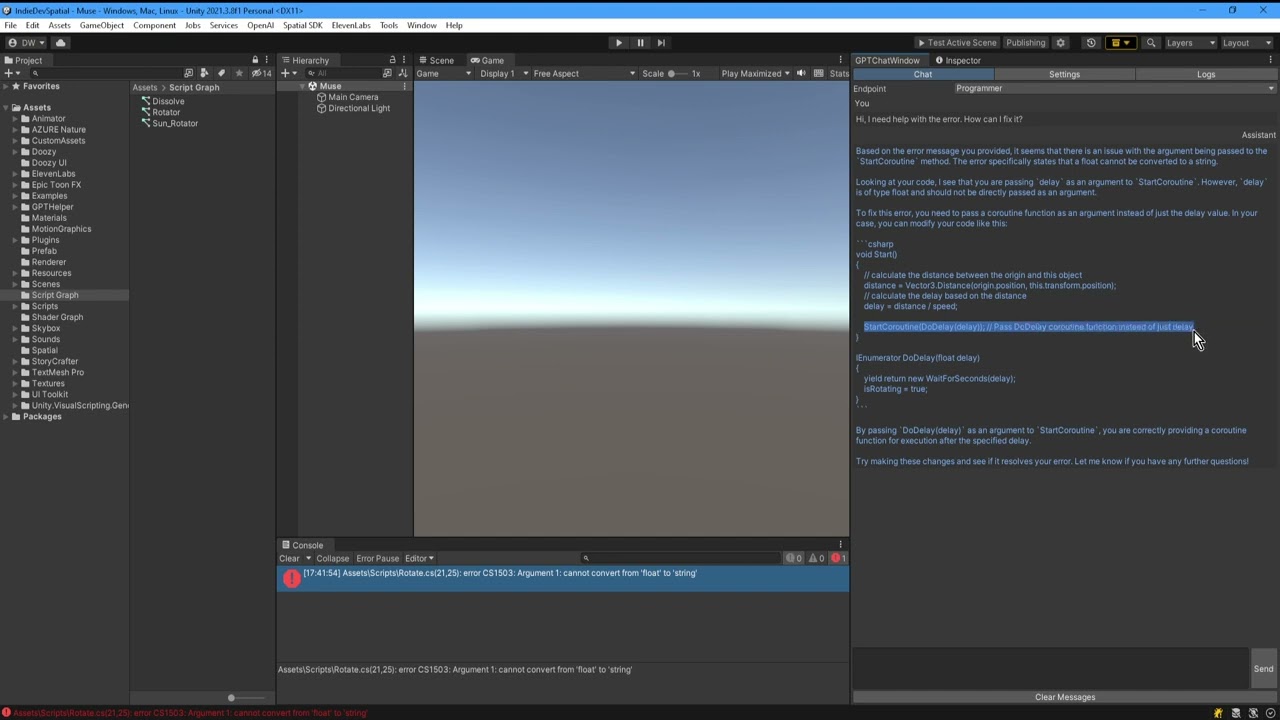
Task: Click the Pause button in the toolbar
Action: click(640, 43)
